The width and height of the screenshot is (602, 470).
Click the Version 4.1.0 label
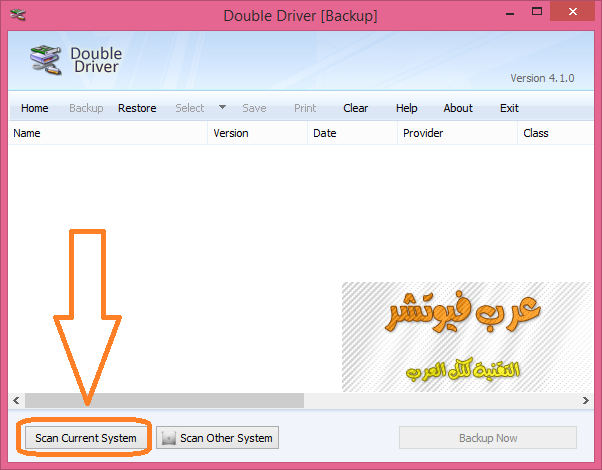pos(542,78)
